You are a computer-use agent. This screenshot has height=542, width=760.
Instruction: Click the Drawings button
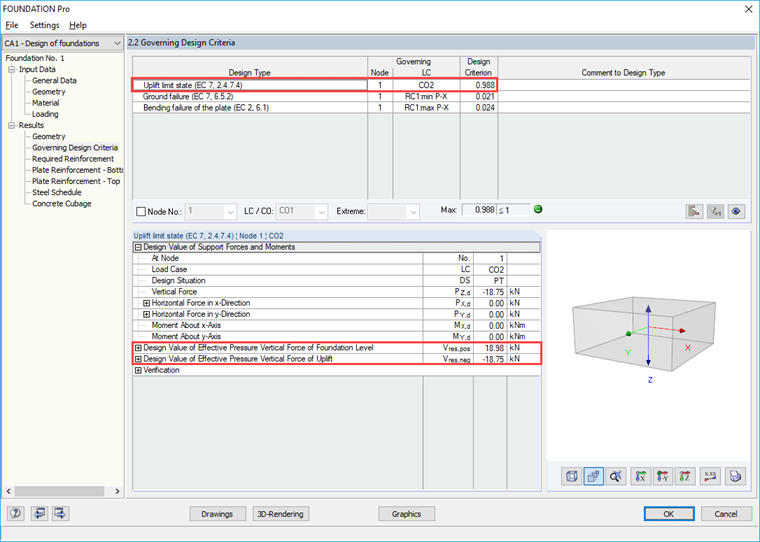pyautogui.click(x=217, y=514)
